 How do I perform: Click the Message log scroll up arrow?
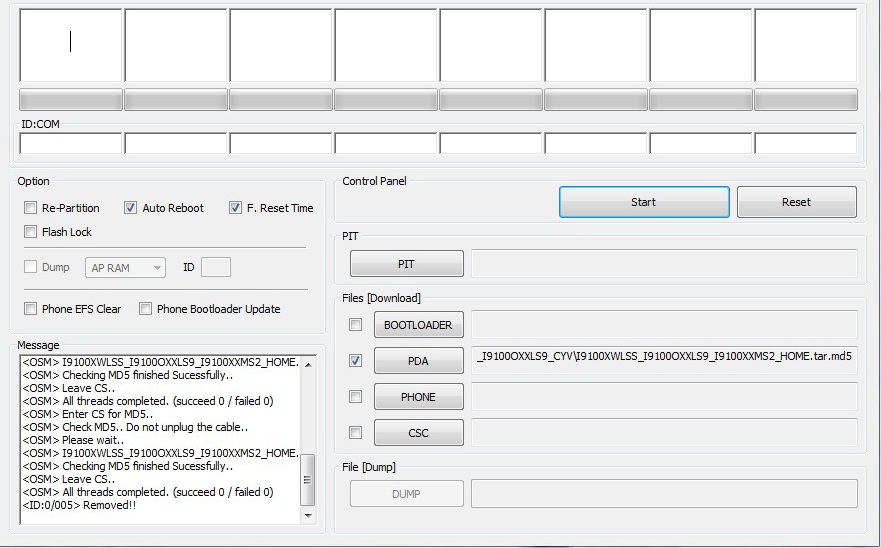(x=308, y=365)
